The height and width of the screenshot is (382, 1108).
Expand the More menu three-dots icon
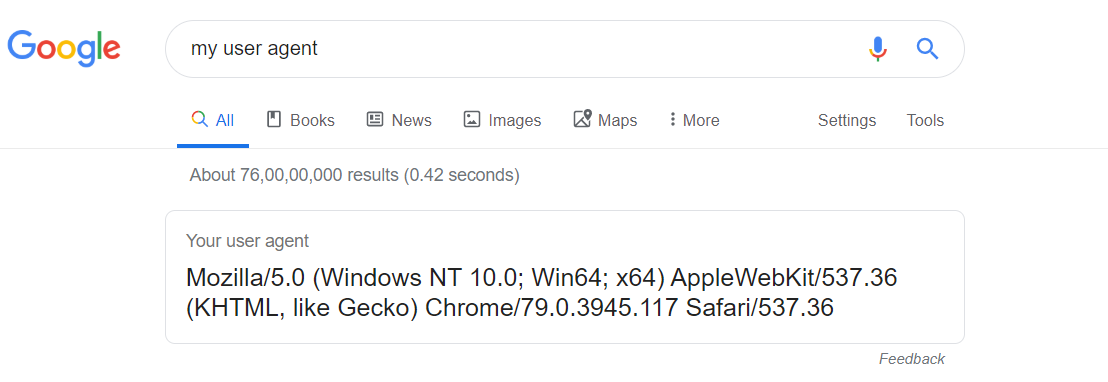tap(673, 119)
